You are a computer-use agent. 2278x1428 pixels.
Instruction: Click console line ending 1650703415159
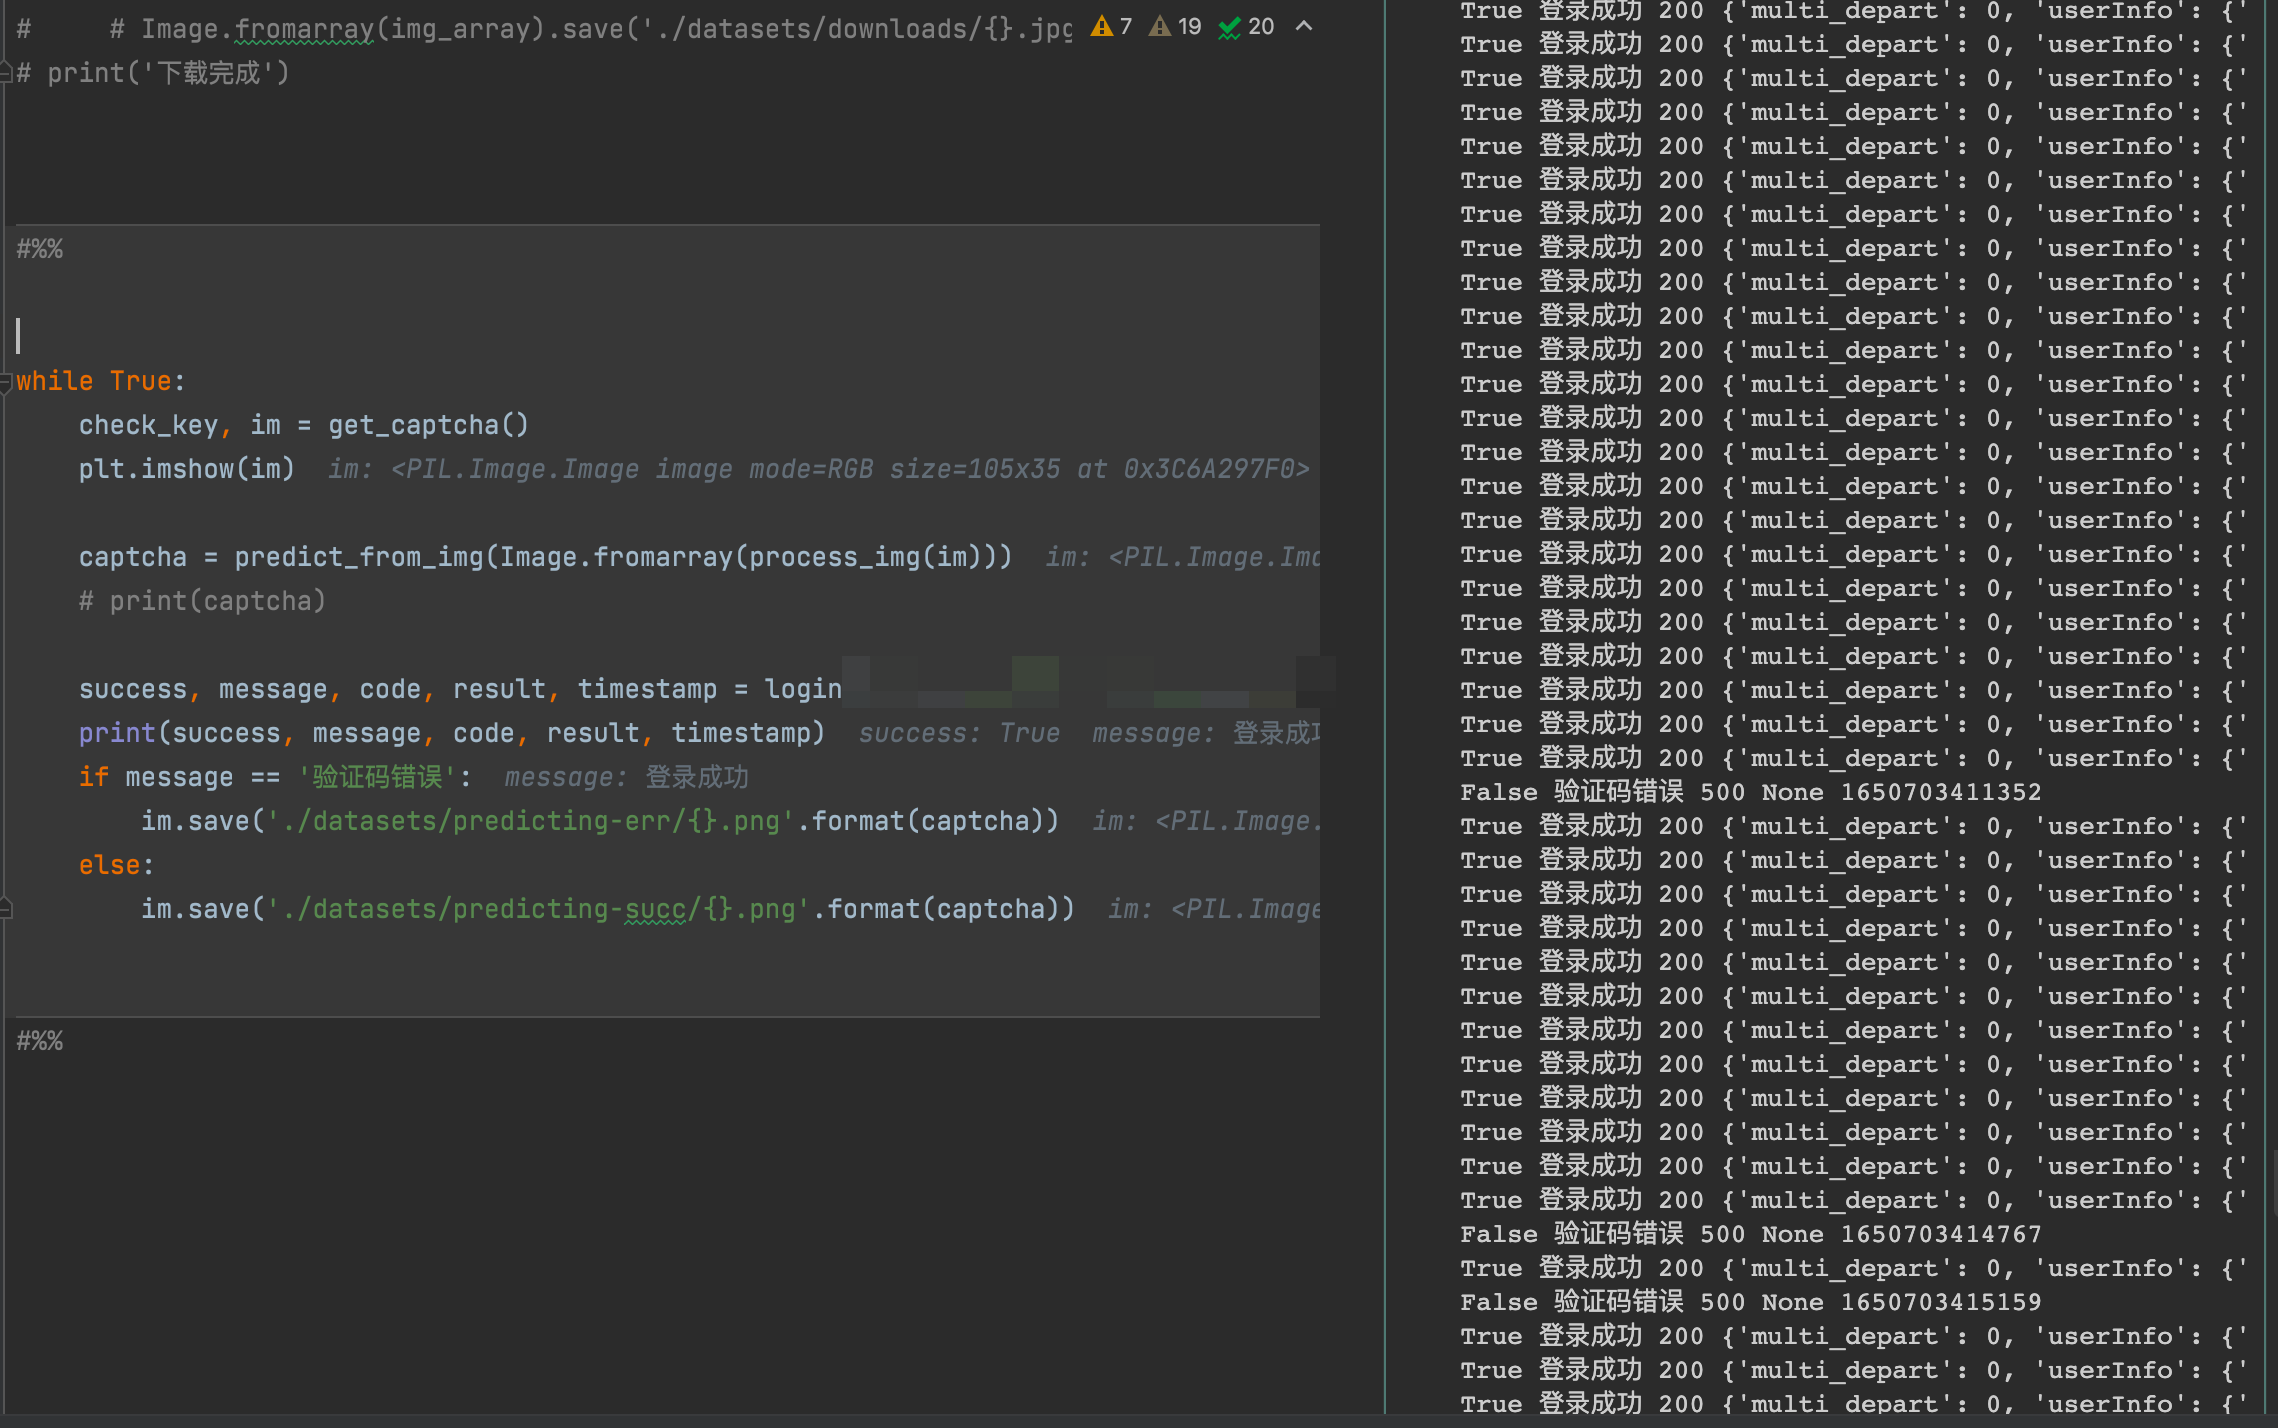click(x=1750, y=1303)
